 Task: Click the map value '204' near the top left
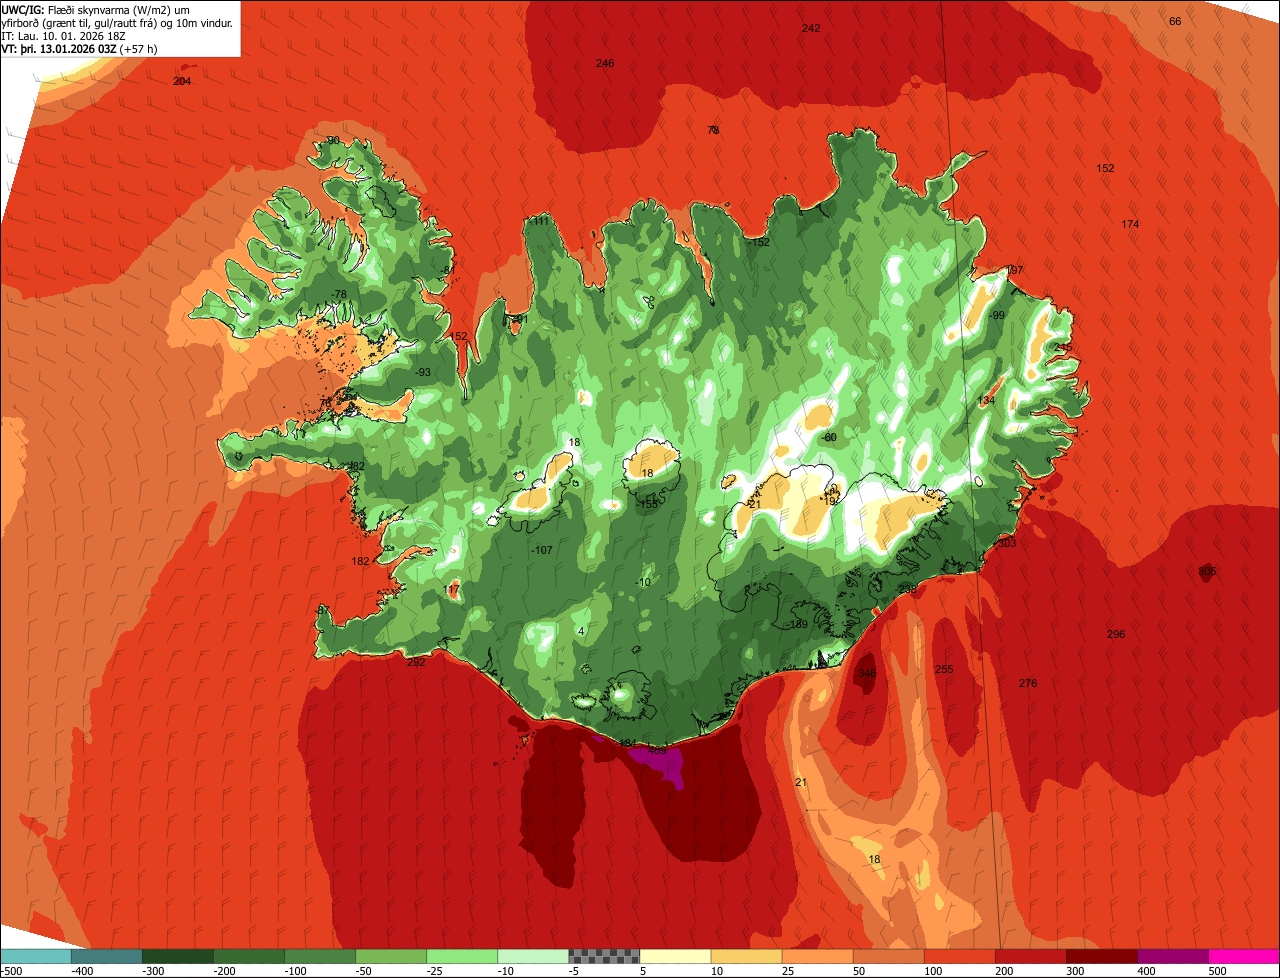(x=182, y=81)
